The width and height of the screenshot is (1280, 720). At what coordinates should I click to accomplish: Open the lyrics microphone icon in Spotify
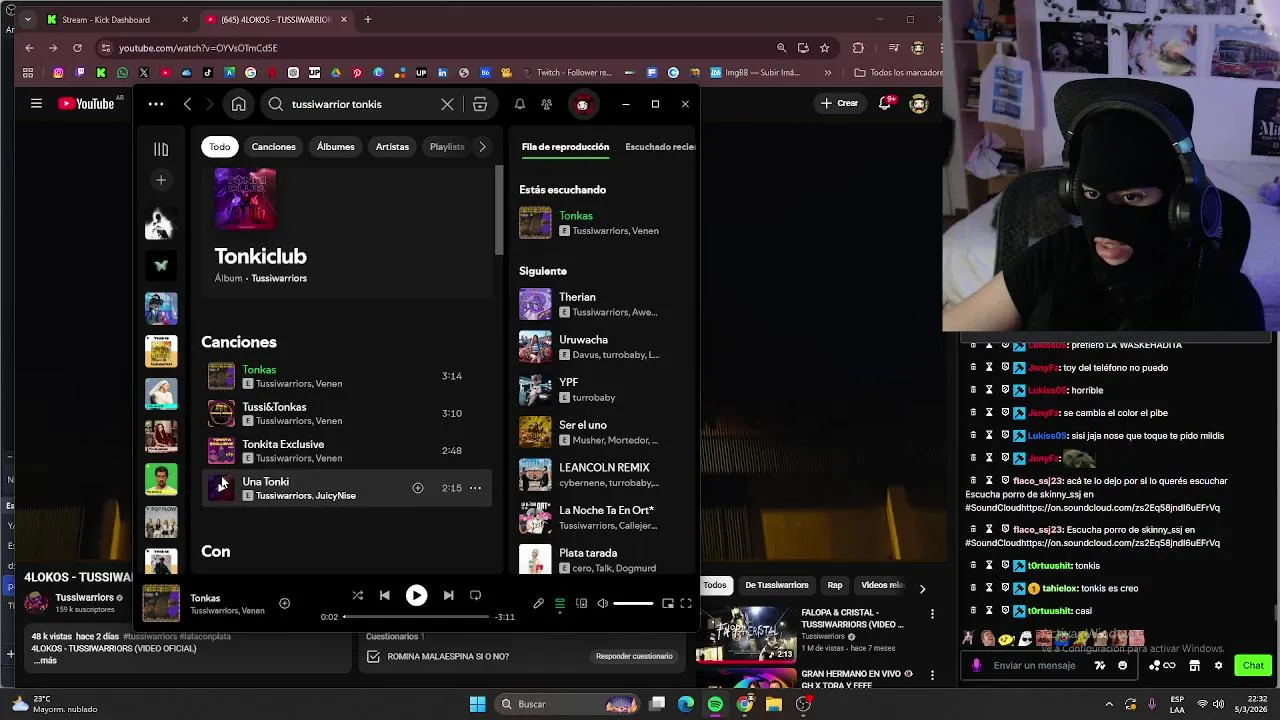538,603
